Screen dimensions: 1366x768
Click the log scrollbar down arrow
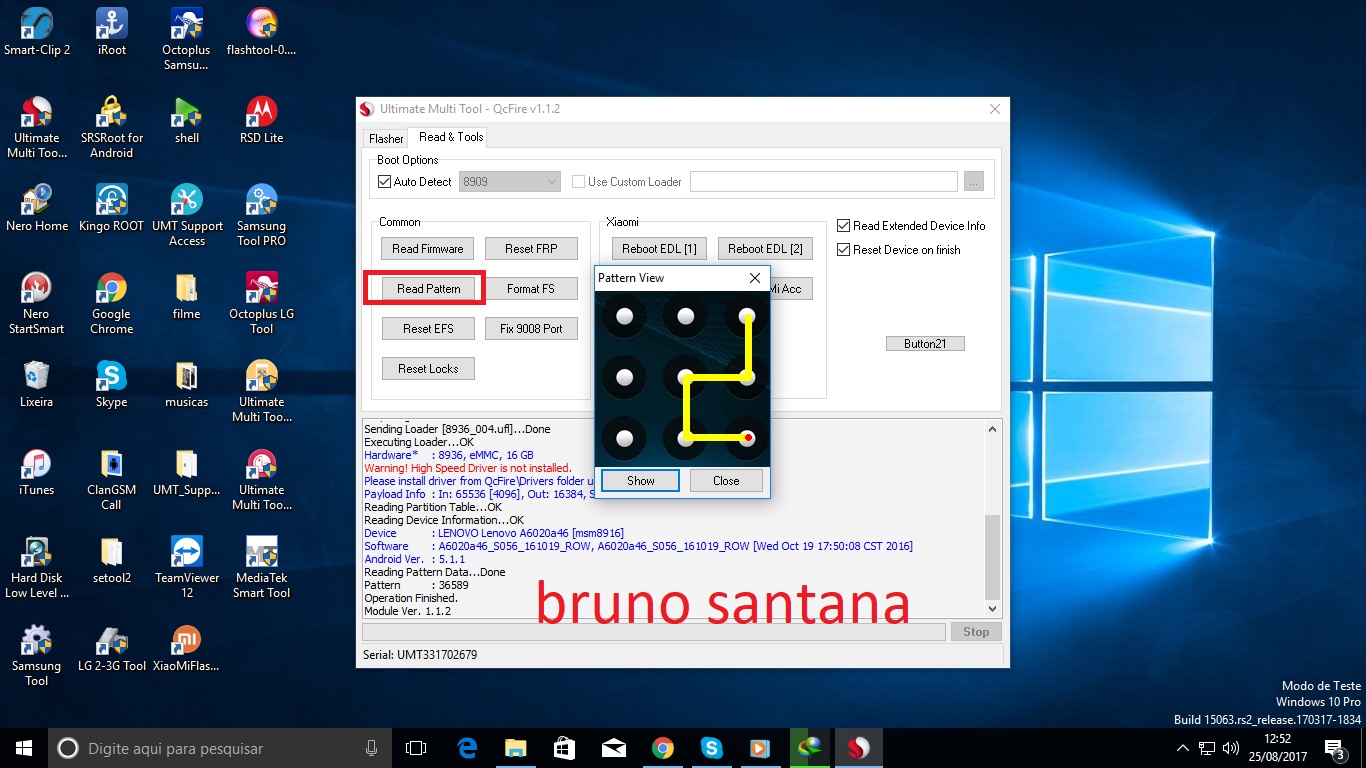pyautogui.click(x=992, y=608)
